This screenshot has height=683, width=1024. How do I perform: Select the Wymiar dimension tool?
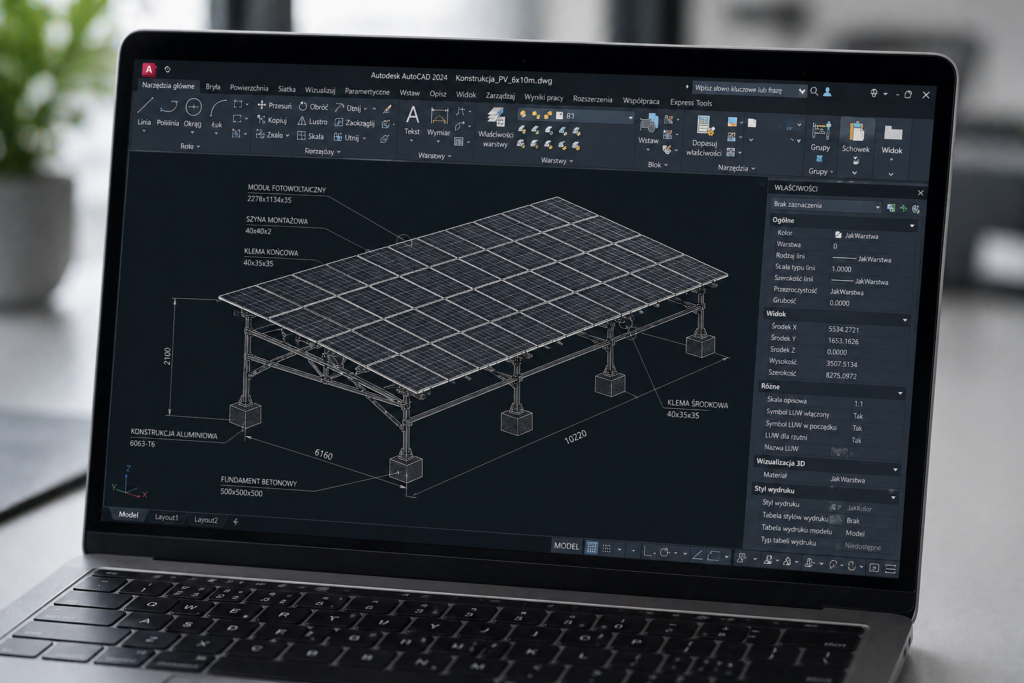(x=439, y=122)
